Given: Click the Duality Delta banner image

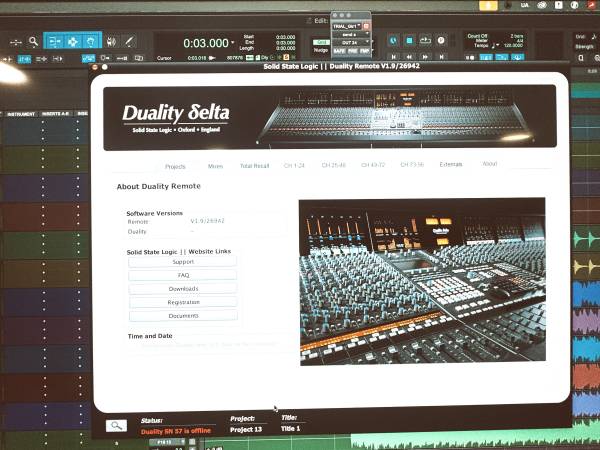Looking at the screenshot, I should (x=329, y=117).
